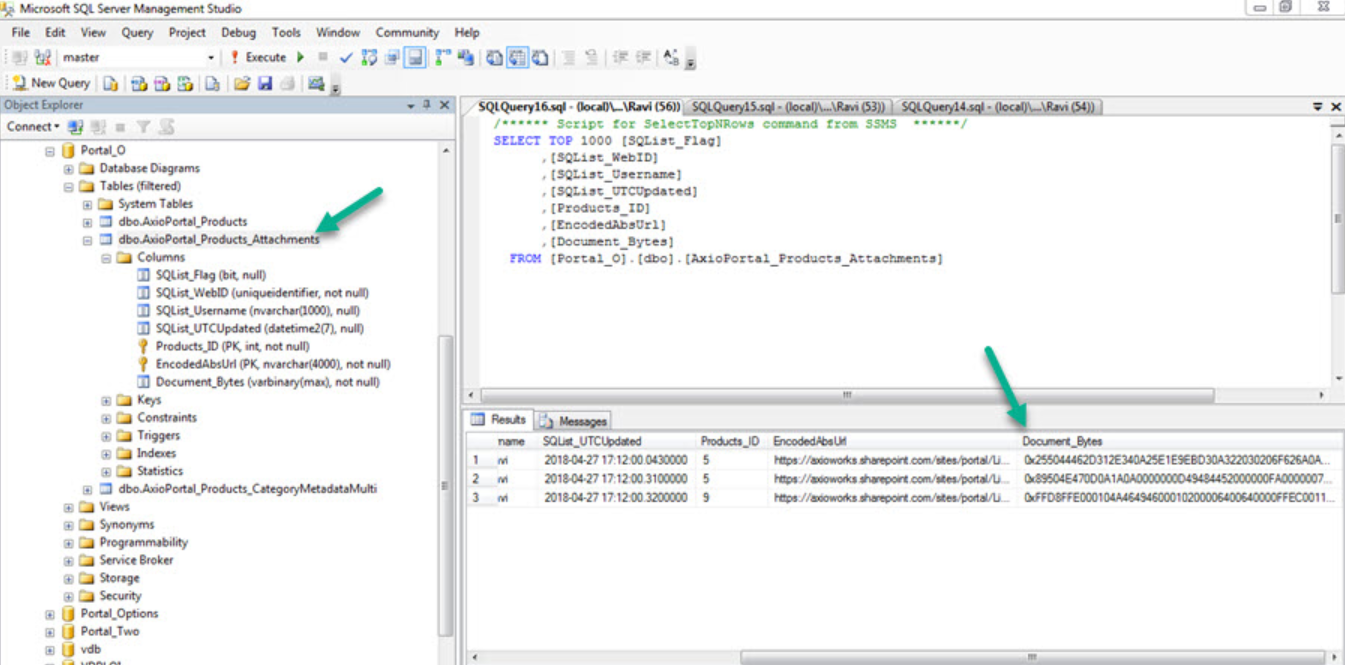Select the Statistics folder
The height and width of the screenshot is (665, 1345).
(160, 472)
